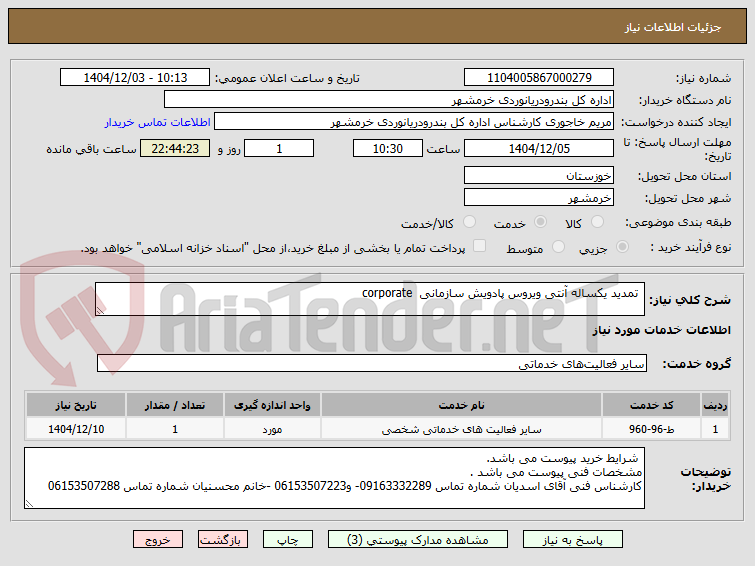Click the تعداد / مقدار column header
The image size is (755, 566).
(x=175, y=405)
